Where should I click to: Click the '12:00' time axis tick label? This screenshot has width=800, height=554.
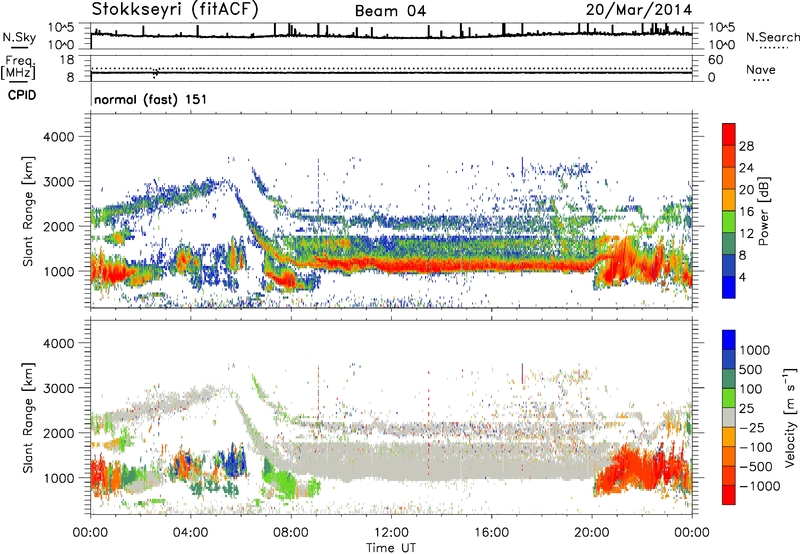pos(391,533)
